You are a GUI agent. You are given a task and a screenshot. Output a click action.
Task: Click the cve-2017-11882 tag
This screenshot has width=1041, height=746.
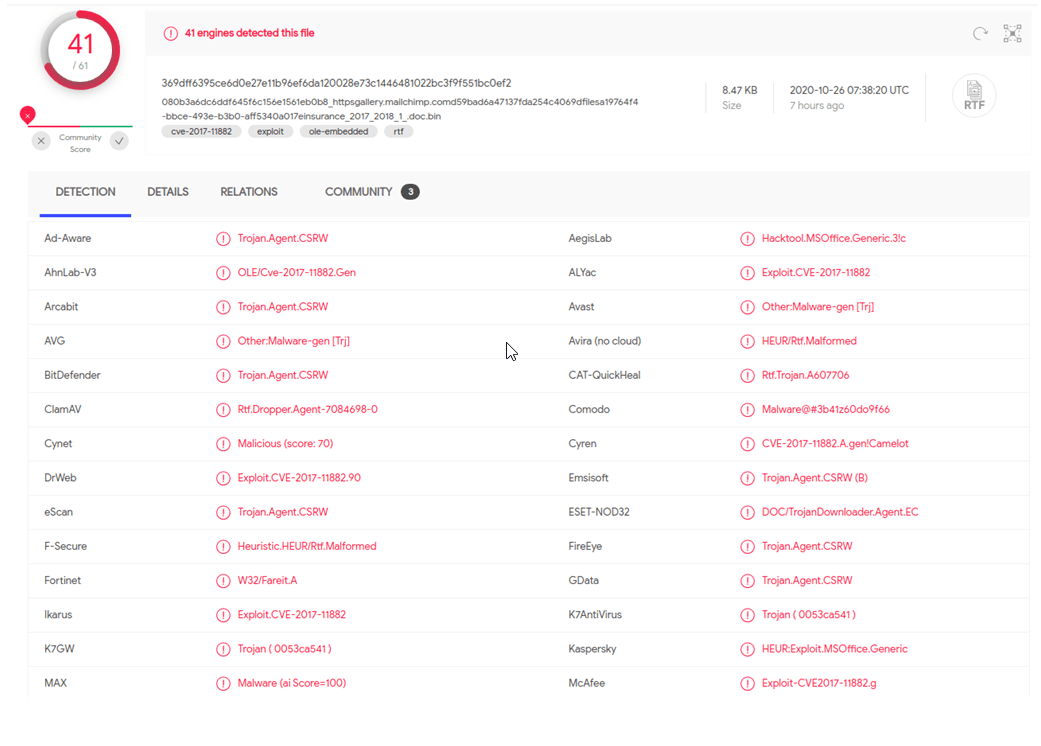point(201,131)
